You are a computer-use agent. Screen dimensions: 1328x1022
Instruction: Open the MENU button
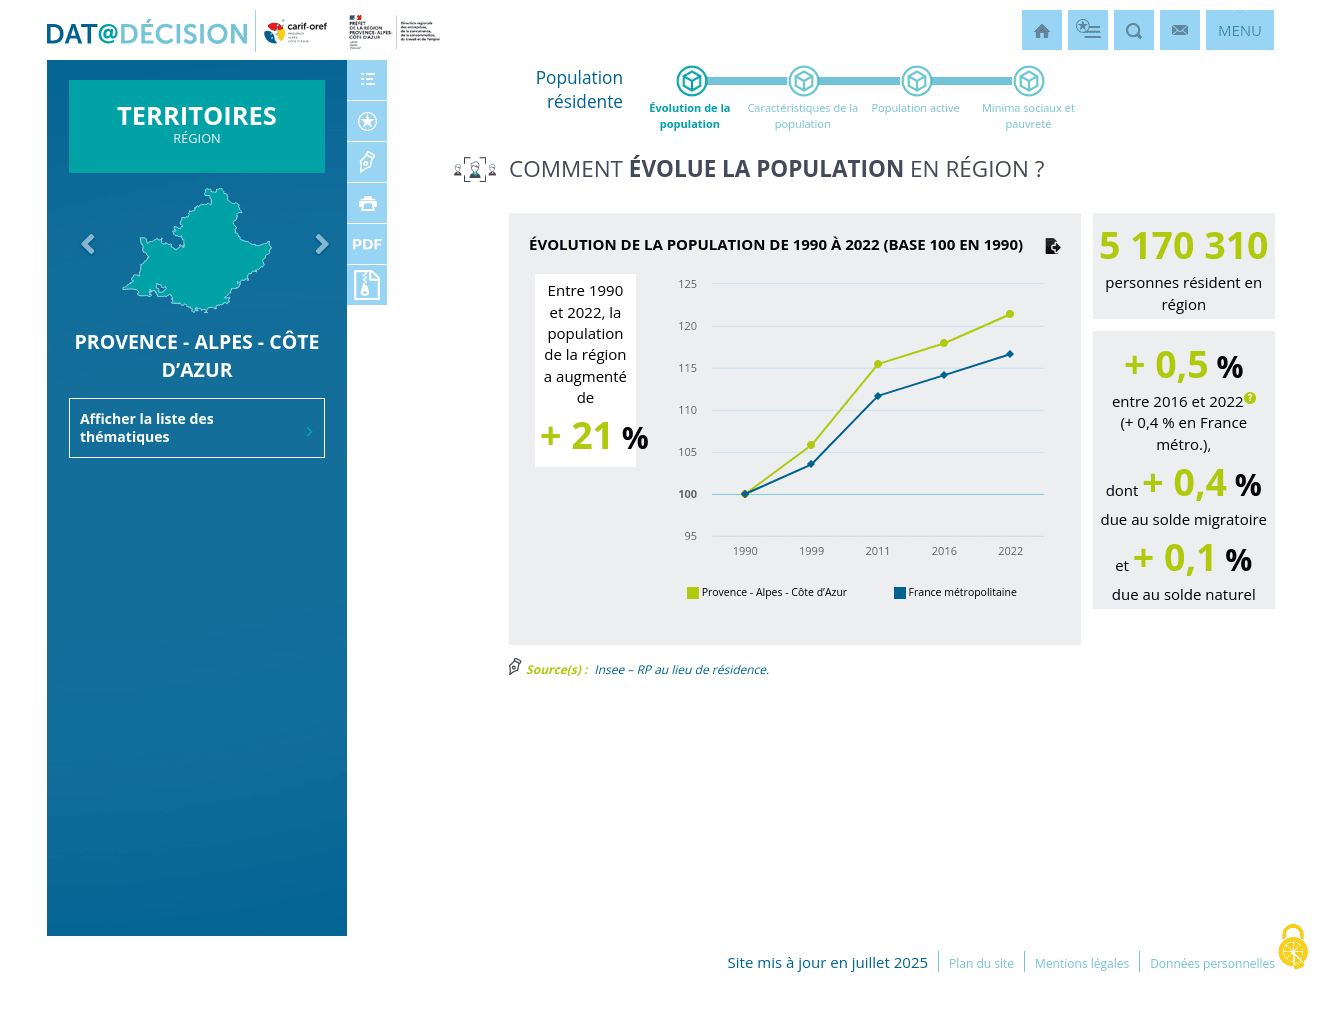(x=1239, y=31)
